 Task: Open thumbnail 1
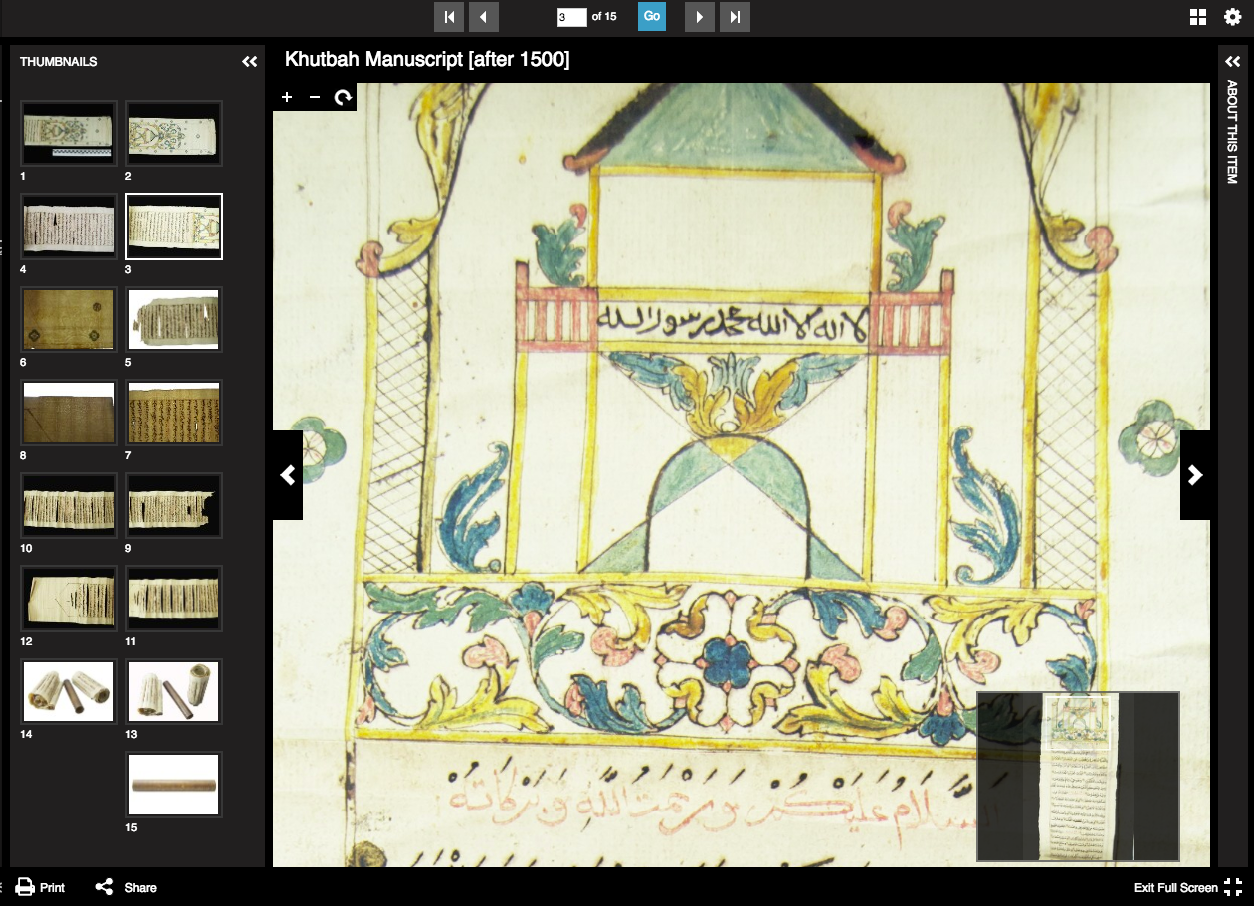[69, 133]
